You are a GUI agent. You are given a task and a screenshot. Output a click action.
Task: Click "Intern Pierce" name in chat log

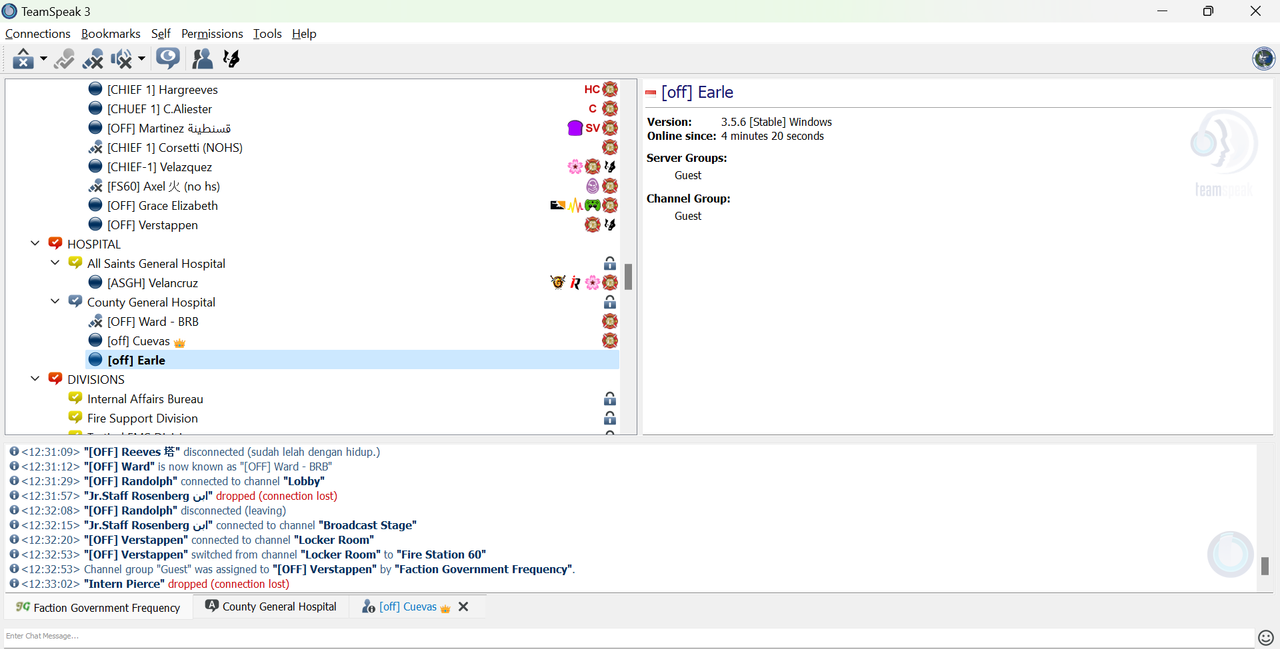point(125,584)
